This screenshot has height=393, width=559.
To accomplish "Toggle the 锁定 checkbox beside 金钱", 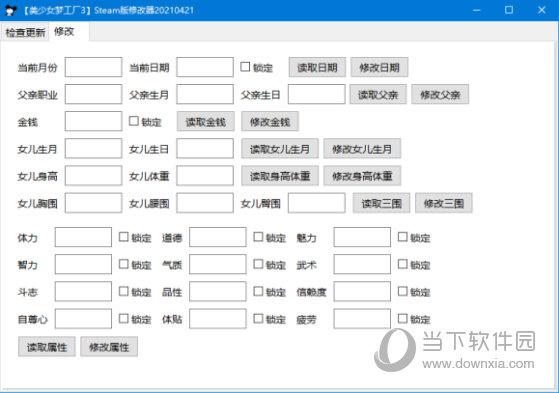I will click(134, 121).
